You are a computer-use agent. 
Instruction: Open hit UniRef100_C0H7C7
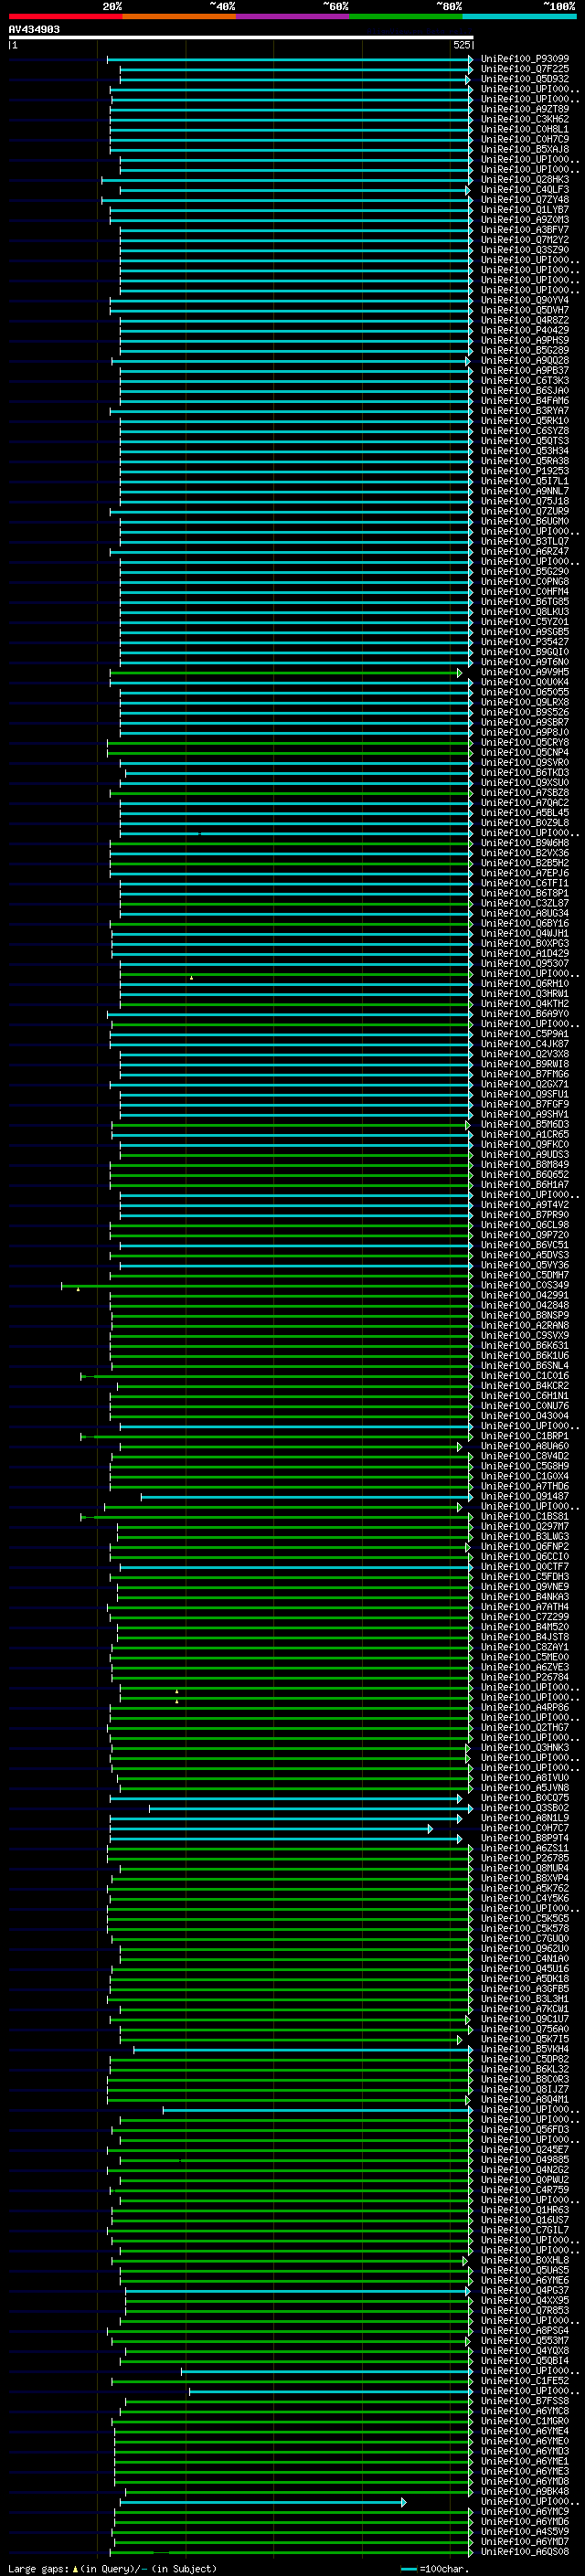[x=524, y=1828]
